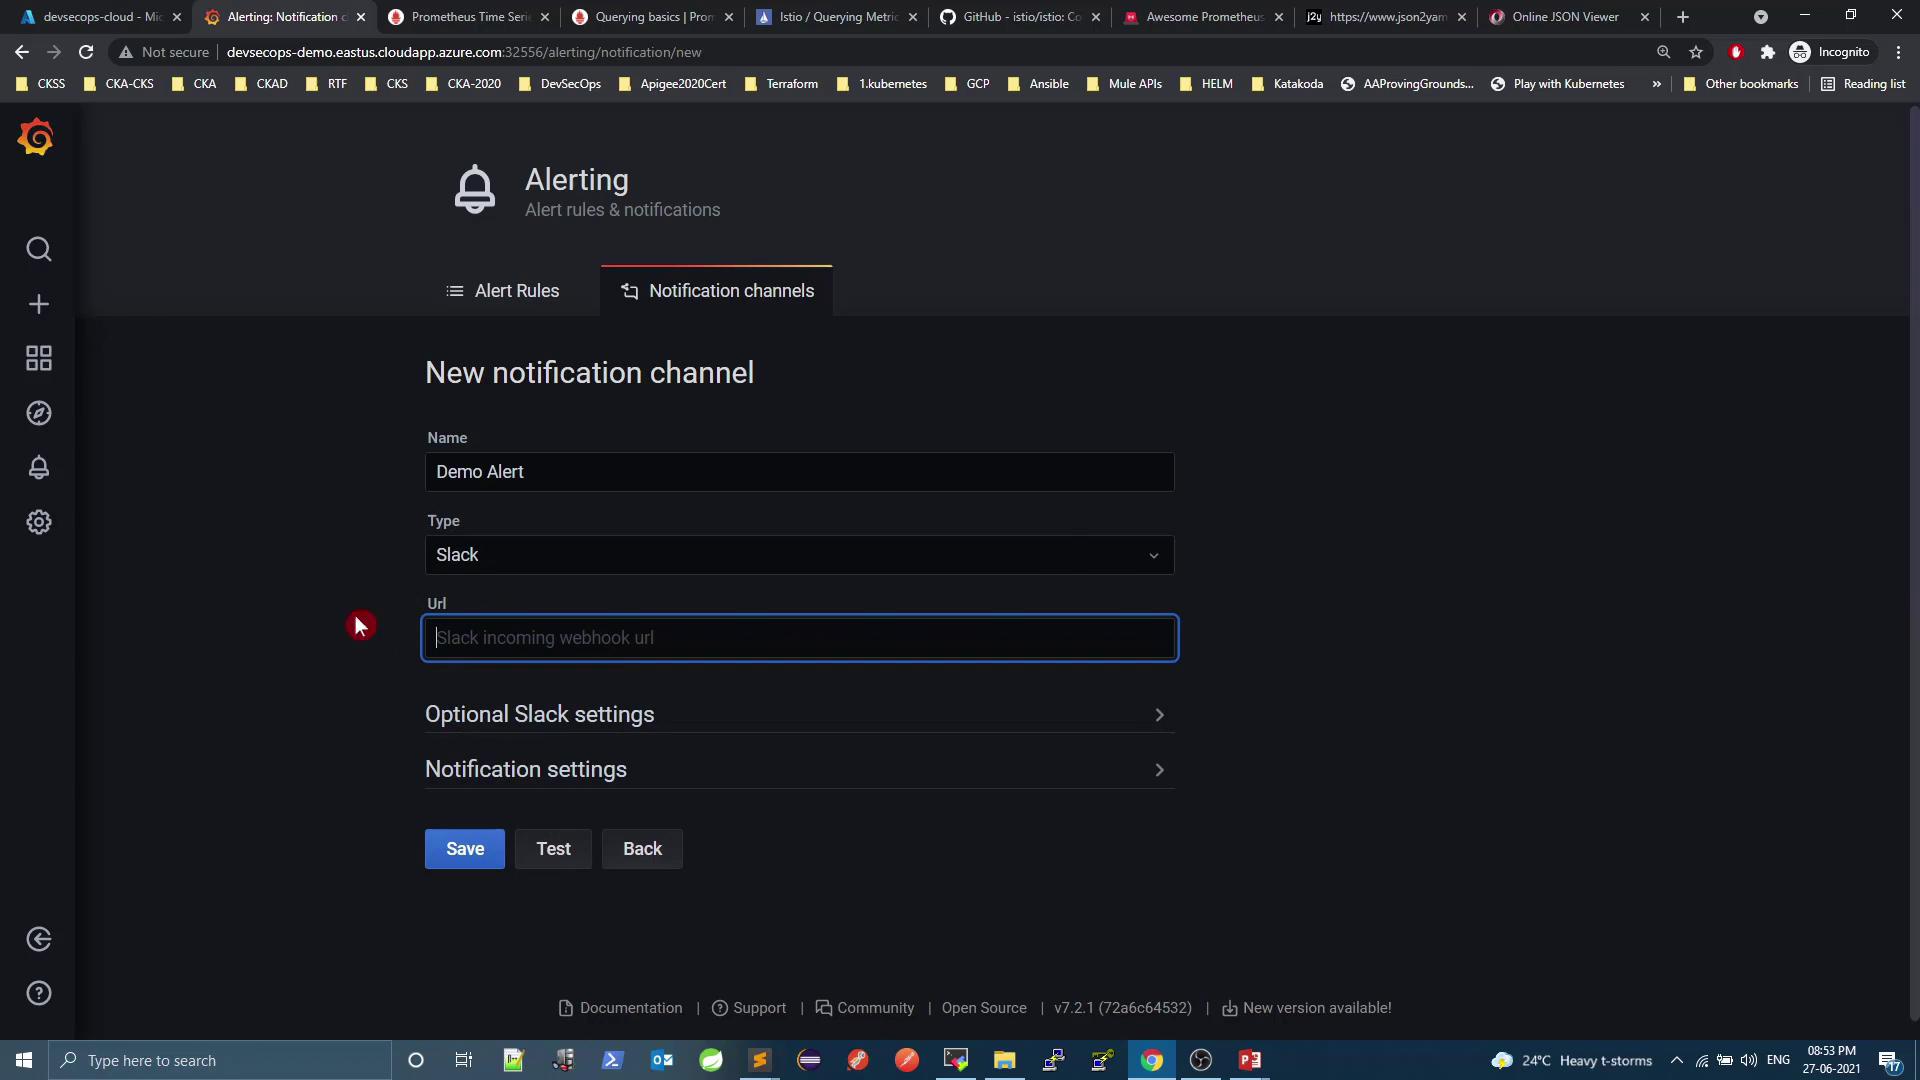Click Chrome icon in Windows taskbar

(1151, 1060)
